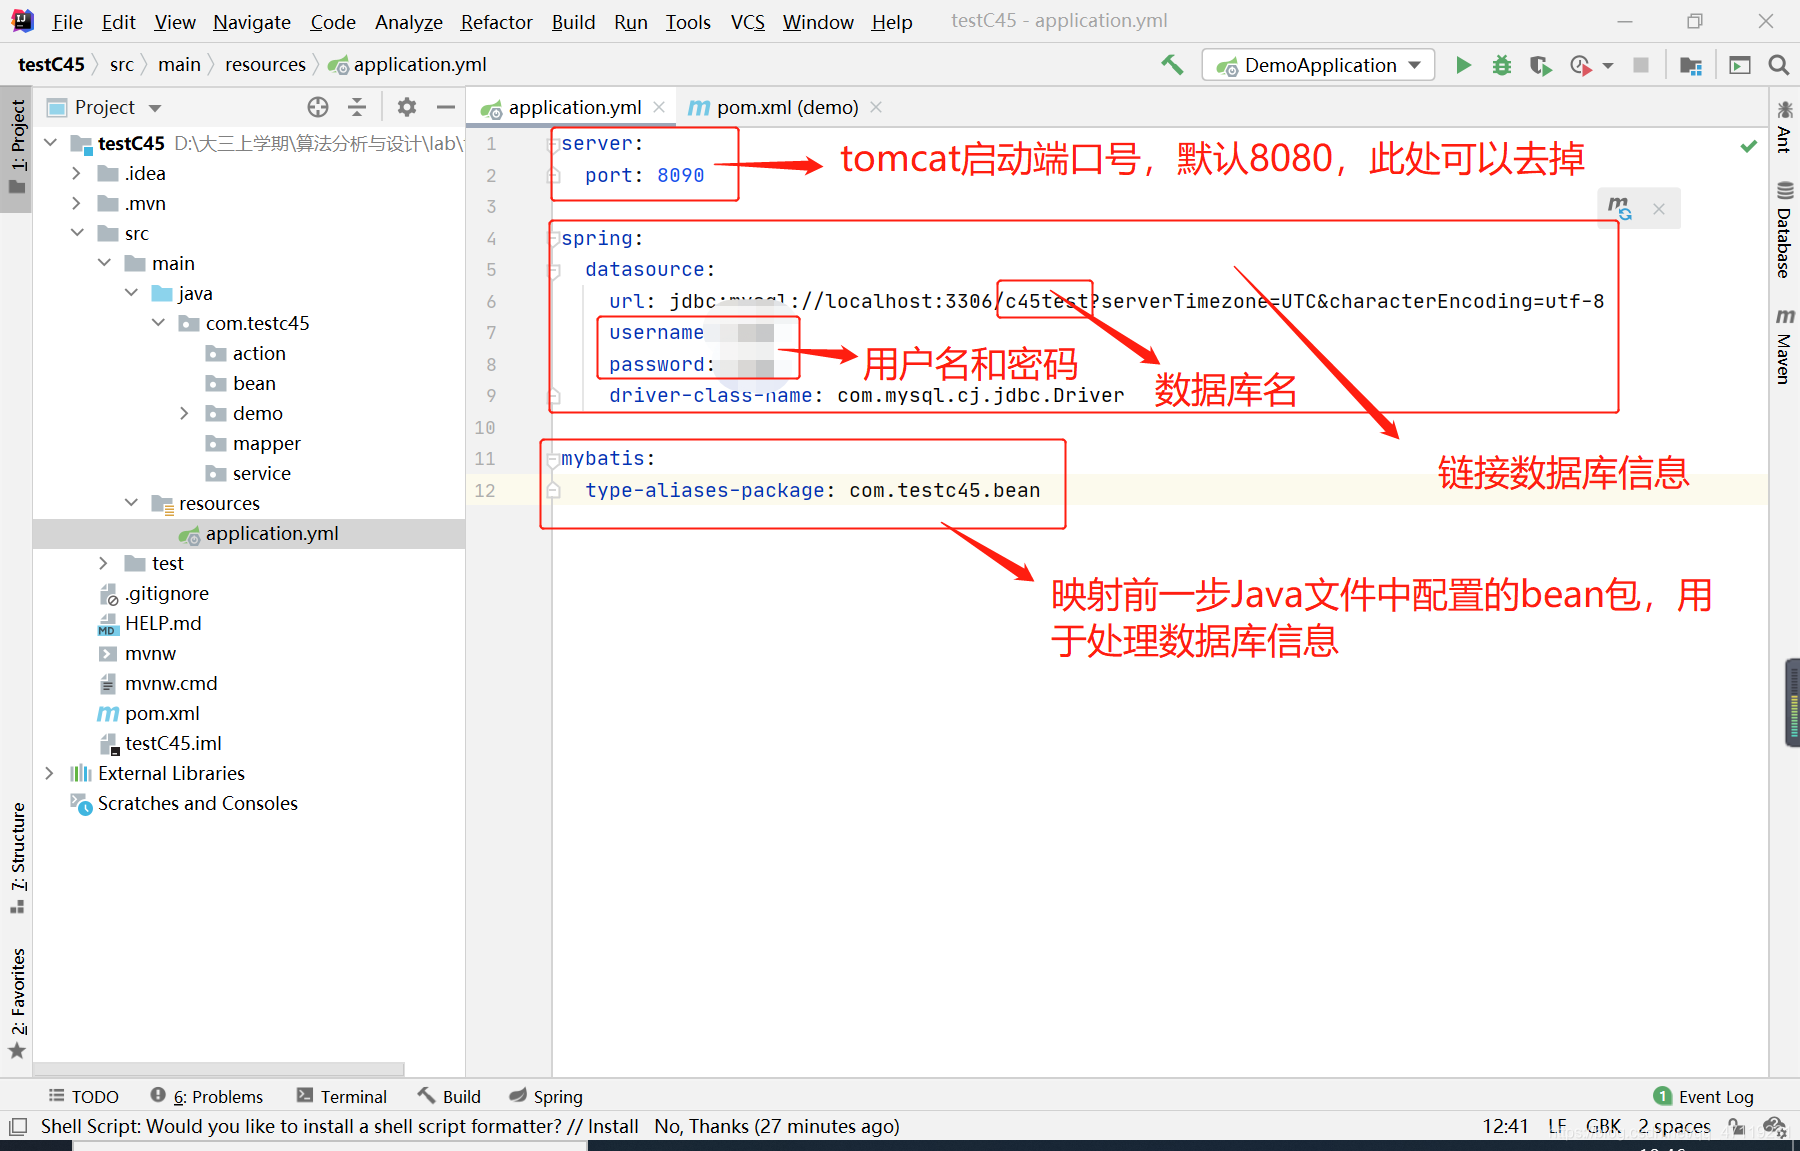Open DemoApplication run configuration dropdown
Viewport: 1800px width, 1151px height.
click(1319, 65)
